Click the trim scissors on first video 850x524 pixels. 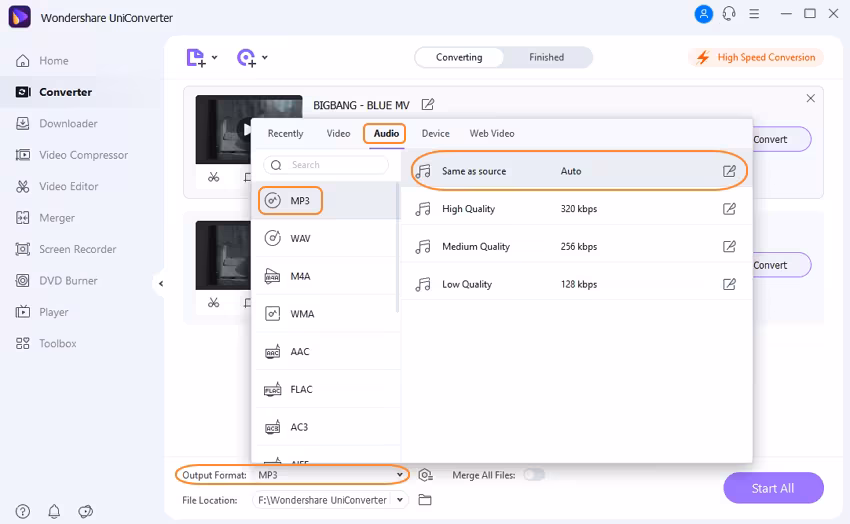214,177
